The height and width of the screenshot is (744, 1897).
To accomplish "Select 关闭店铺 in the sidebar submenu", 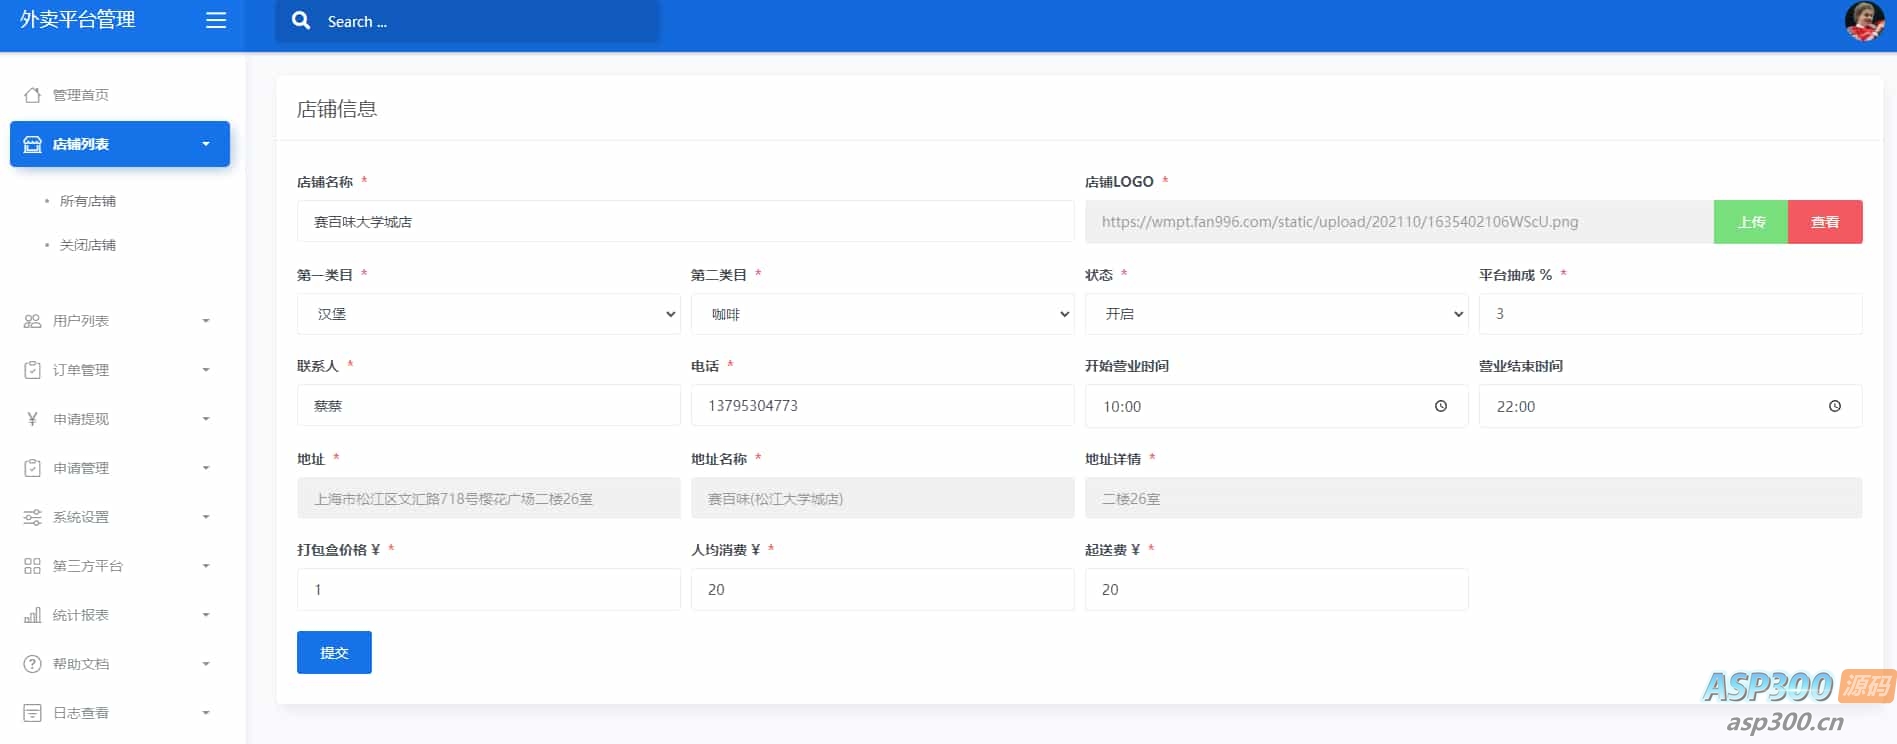I will 88,245.
